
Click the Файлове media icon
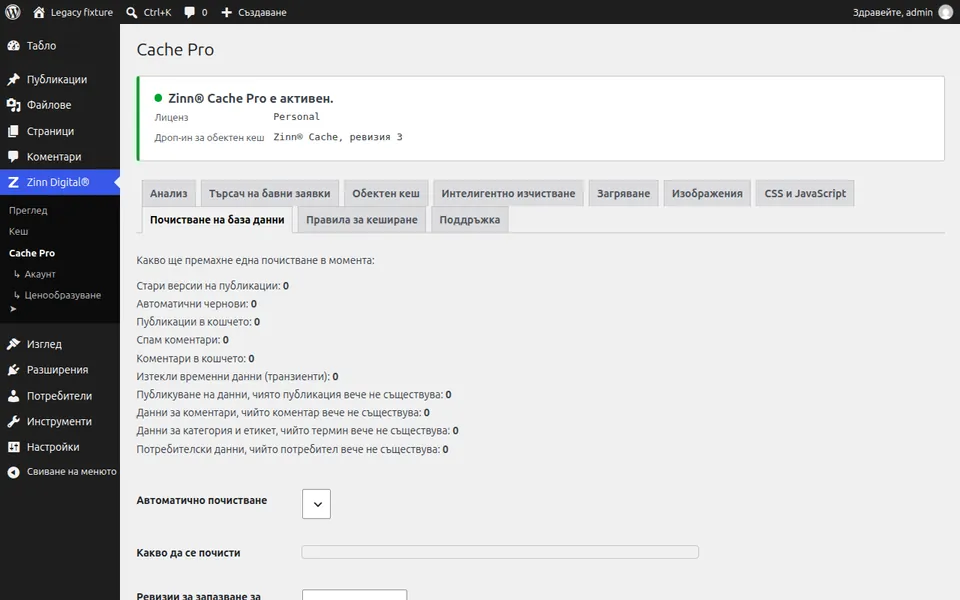pos(13,105)
